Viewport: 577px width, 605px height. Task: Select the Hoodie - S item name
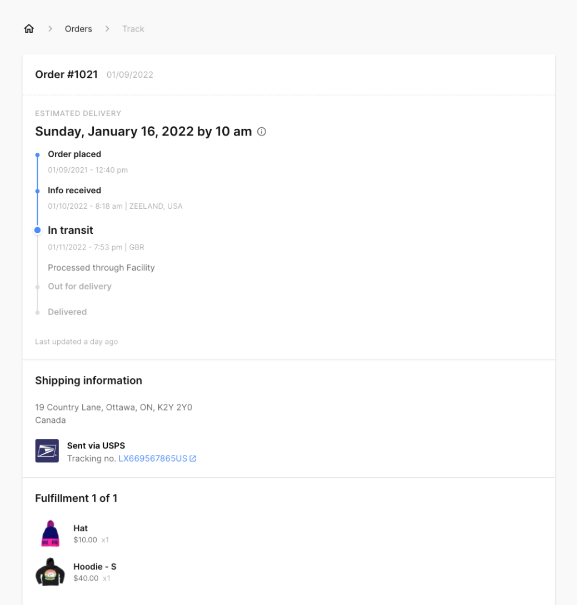(x=95, y=567)
